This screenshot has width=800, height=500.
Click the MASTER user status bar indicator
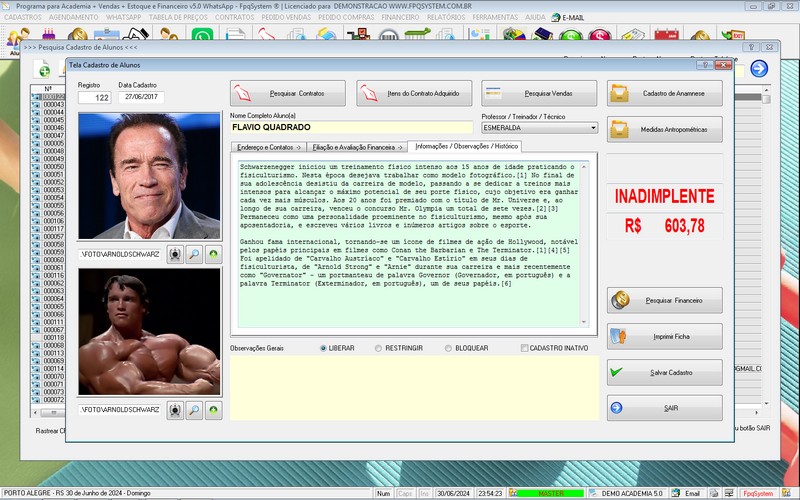551,493
